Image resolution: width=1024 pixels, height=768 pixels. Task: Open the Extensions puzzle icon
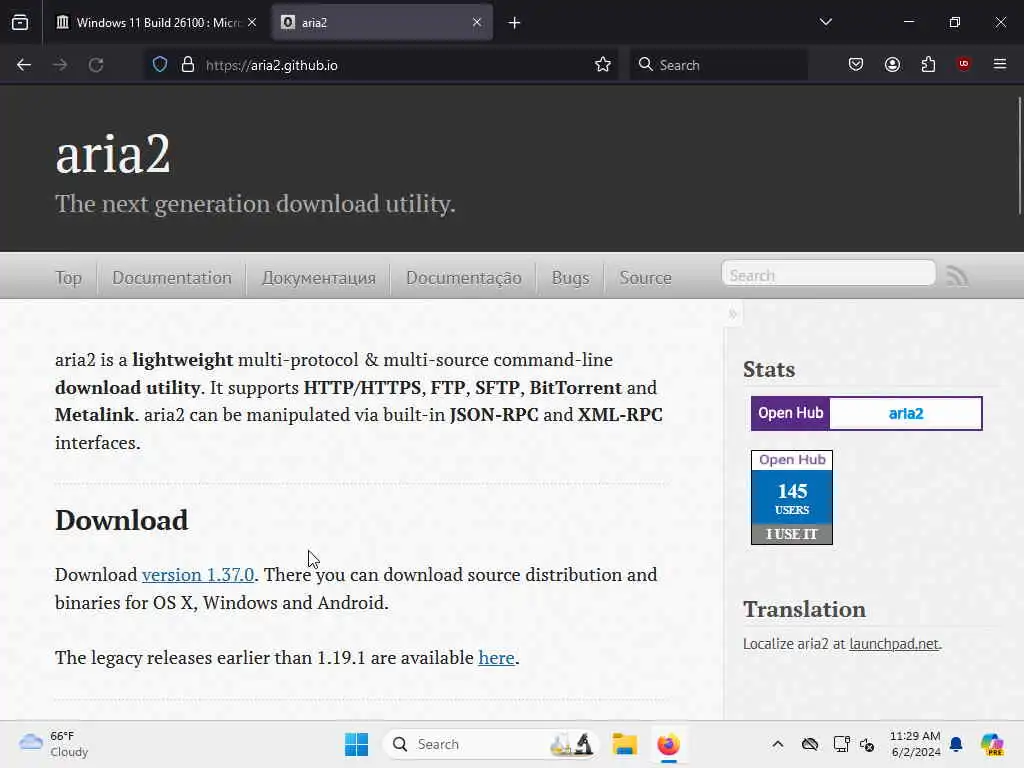(928, 65)
